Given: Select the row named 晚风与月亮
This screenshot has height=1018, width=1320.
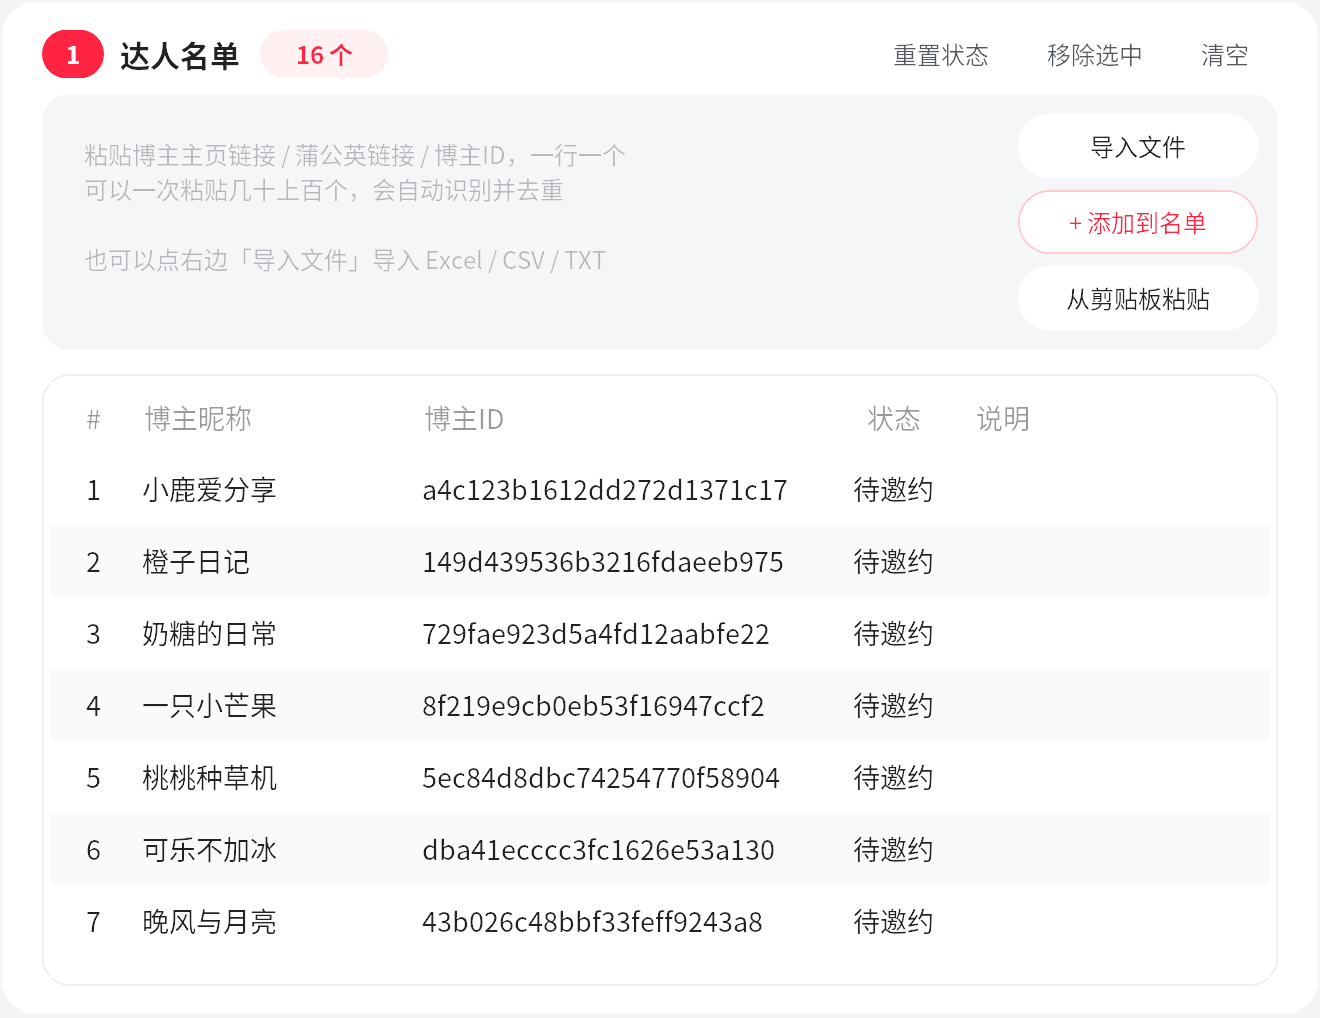Looking at the screenshot, I should (x=660, y=921).
